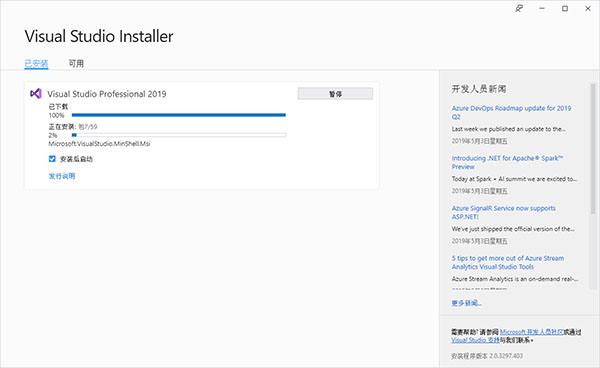Click the 已下载 100% download progress bar
The width and height of the screenshot is (600, 368).
(x=179, y=115)
